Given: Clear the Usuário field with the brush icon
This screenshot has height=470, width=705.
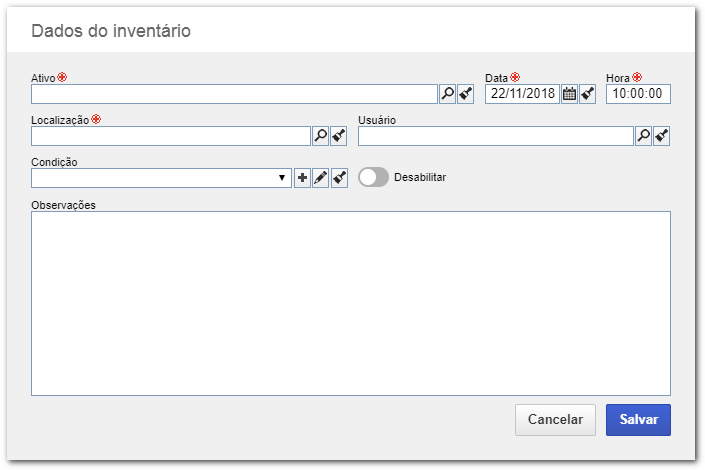Looking at the screenshot, I should [x=662, y=136].
